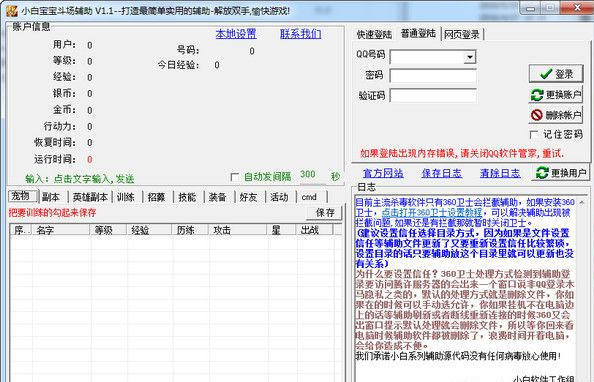Click the 联系我们 link
This screenshot has height=382, width=594.
click(300, 34)
